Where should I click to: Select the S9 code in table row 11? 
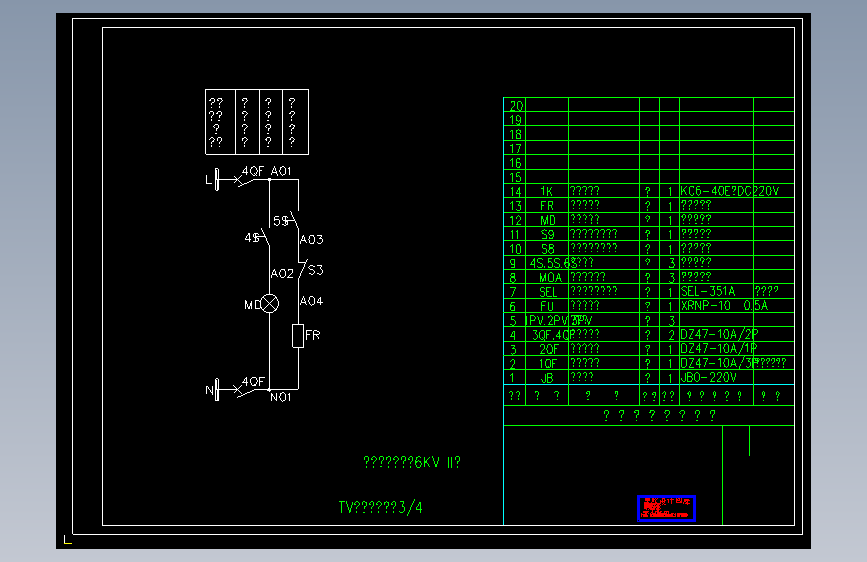tap(547, 235)
